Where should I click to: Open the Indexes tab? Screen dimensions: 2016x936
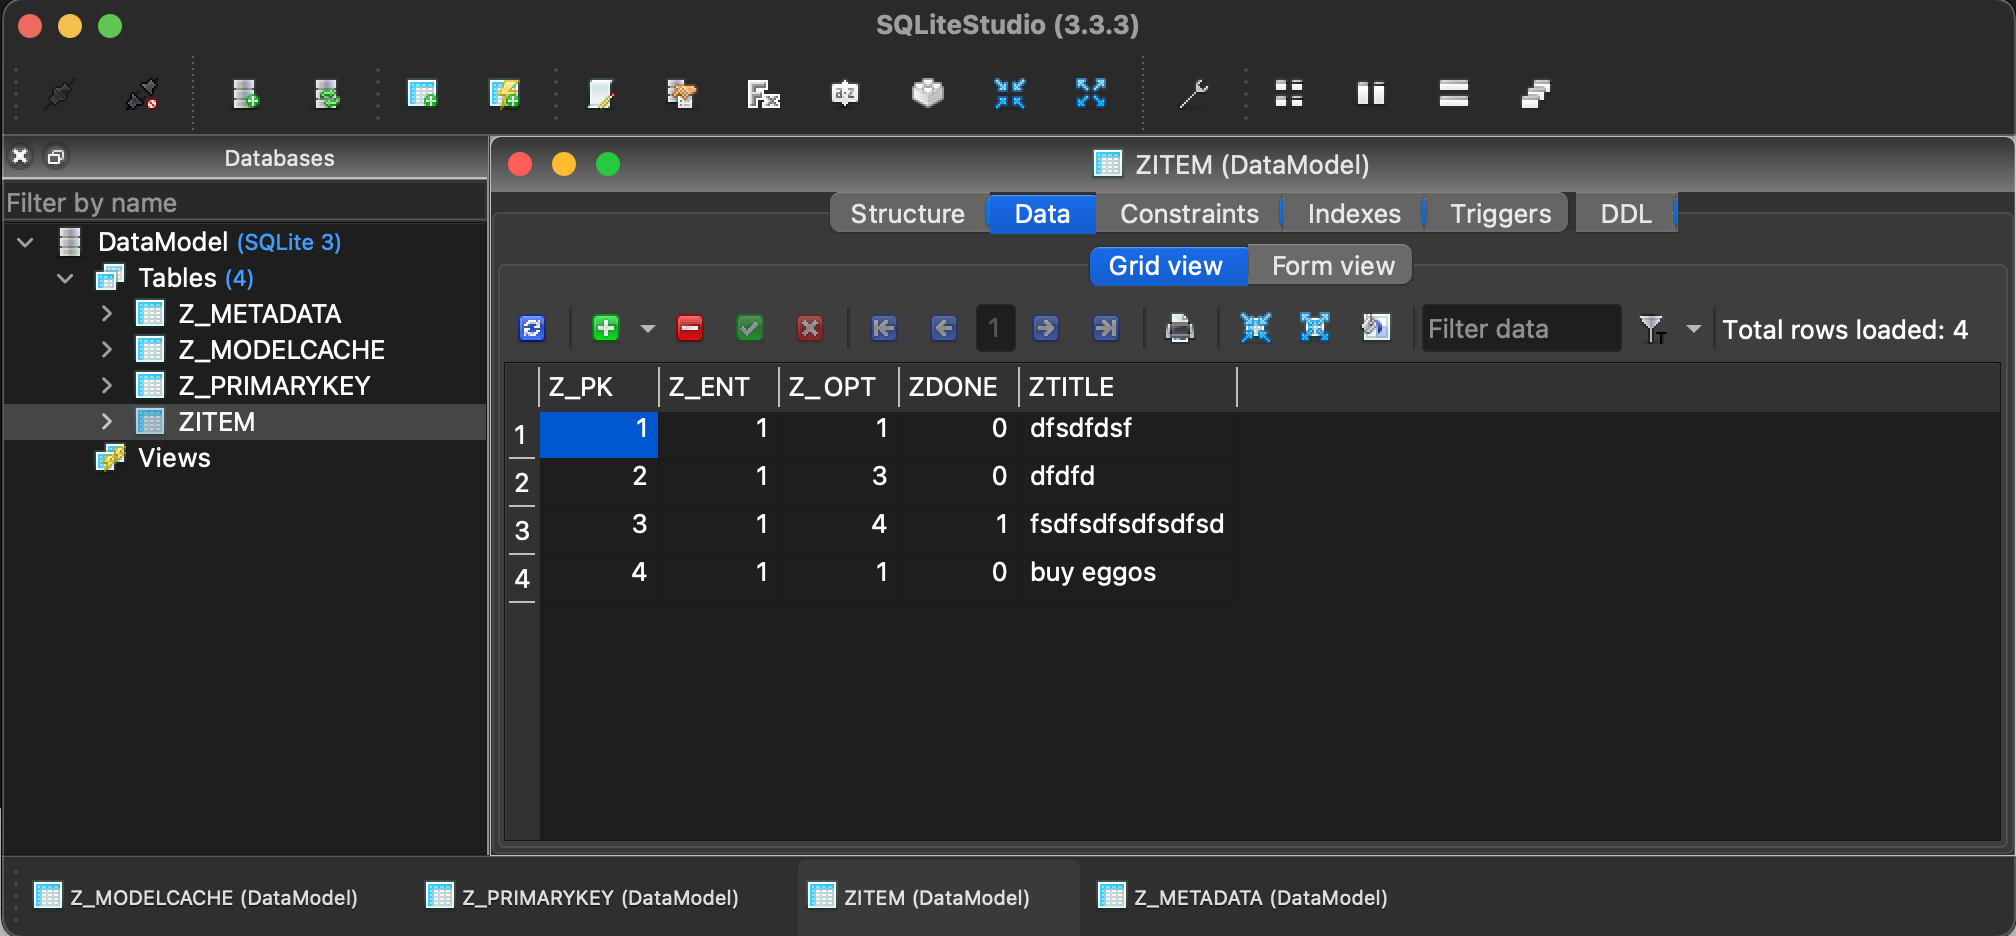click(x=1354, y=214)
